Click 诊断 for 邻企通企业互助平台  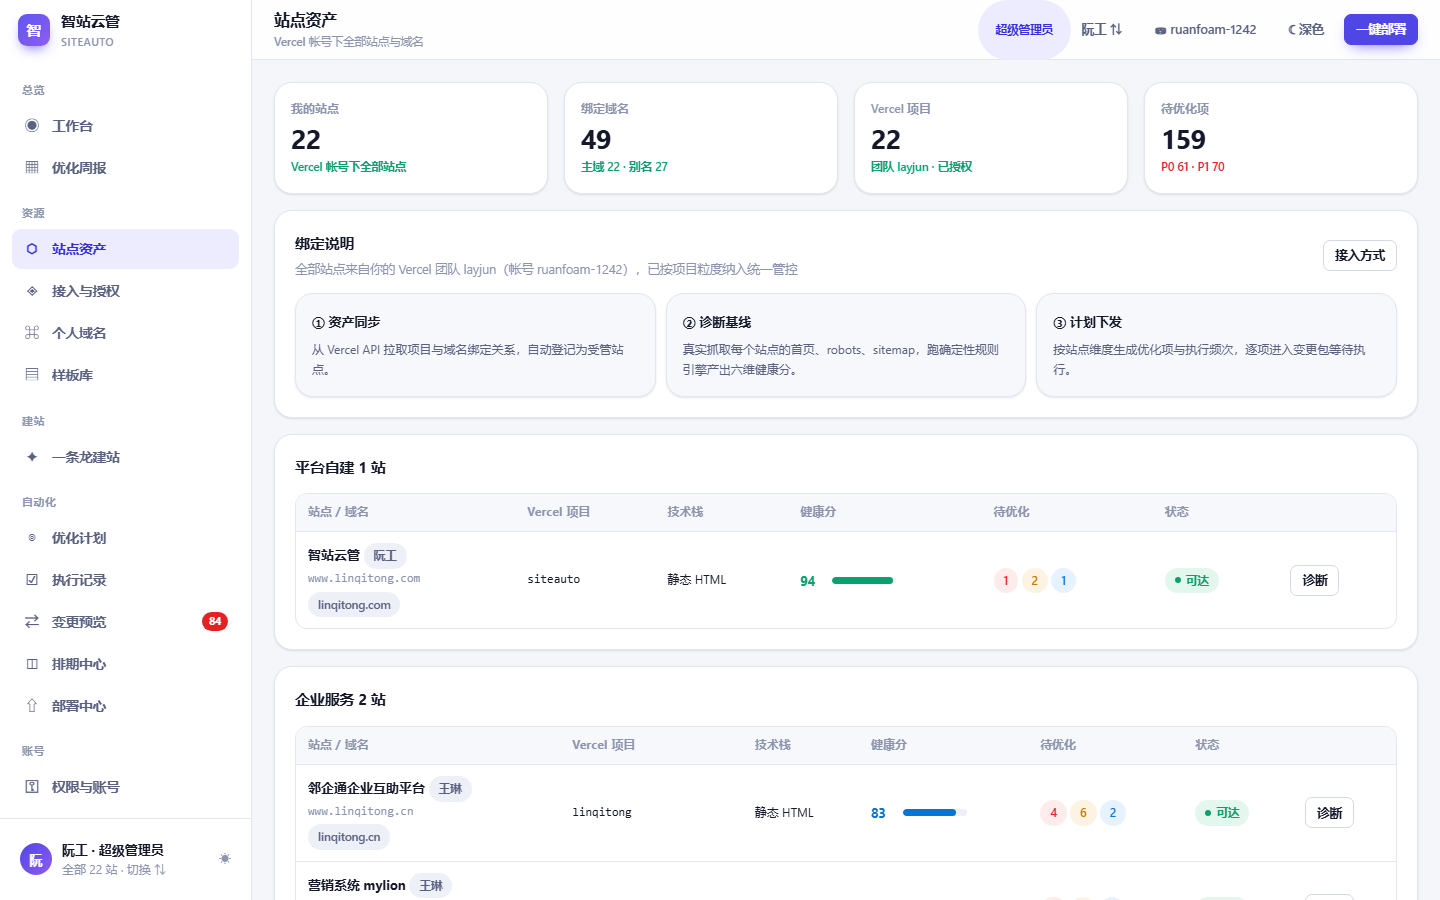pos(1330,813)
